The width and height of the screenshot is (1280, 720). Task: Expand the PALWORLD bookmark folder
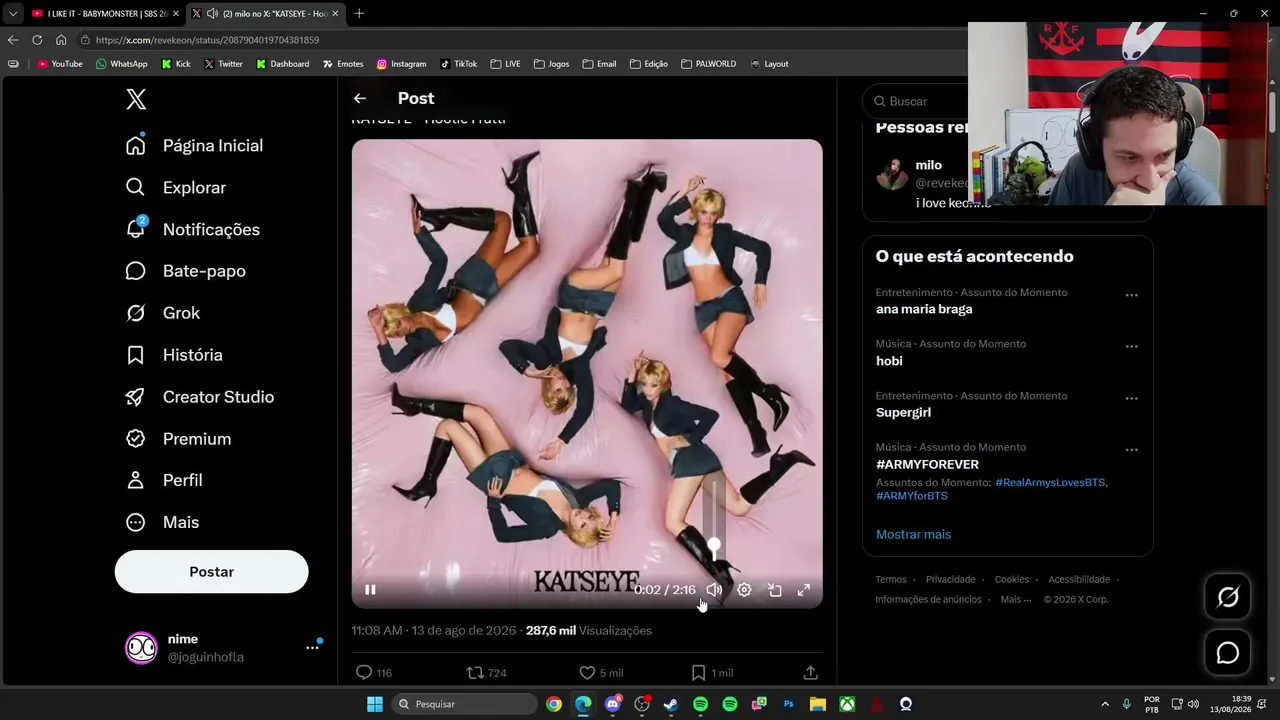click(x=708, y=64)
